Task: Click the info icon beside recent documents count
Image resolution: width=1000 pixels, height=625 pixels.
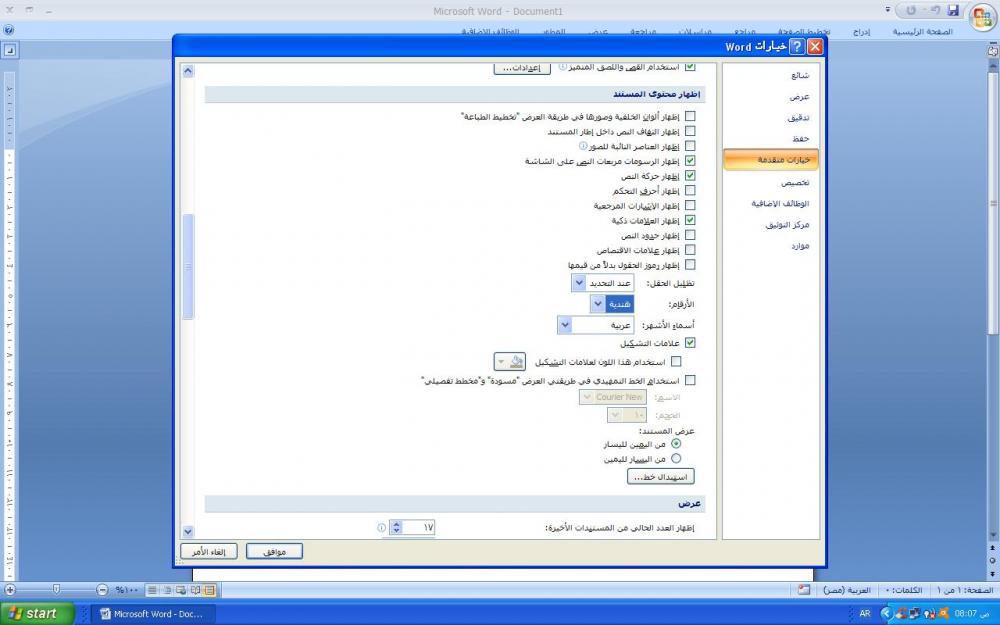Action: [x=381, y=527]
